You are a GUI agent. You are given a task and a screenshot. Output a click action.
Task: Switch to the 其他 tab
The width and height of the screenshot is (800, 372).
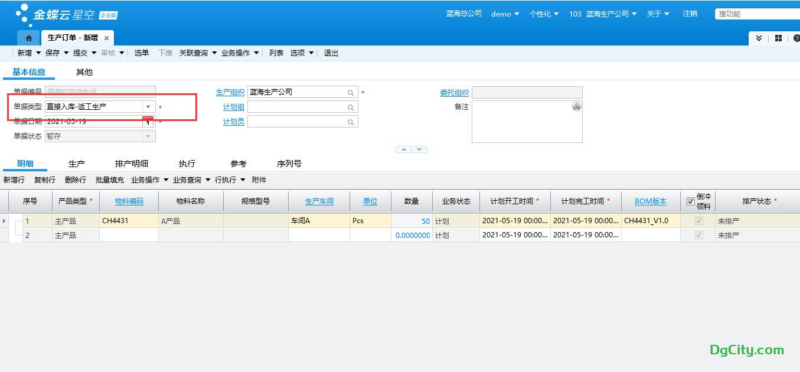84,72
